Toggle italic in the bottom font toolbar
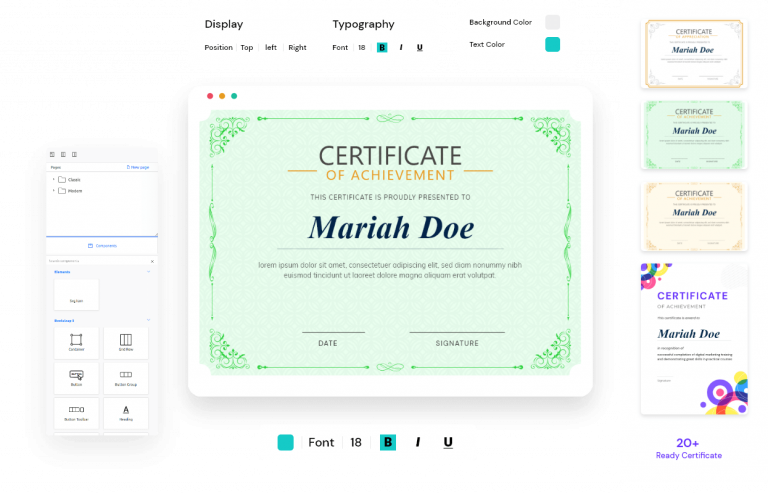 pyautogui.click(x=418, y=442)
